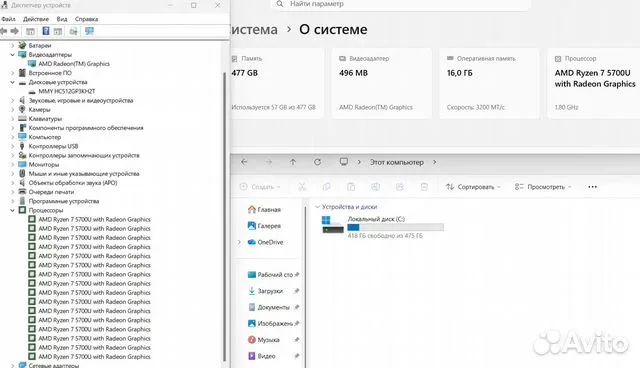Click the scan hardware monitor toolbar icon

click(x=89, y=31)
